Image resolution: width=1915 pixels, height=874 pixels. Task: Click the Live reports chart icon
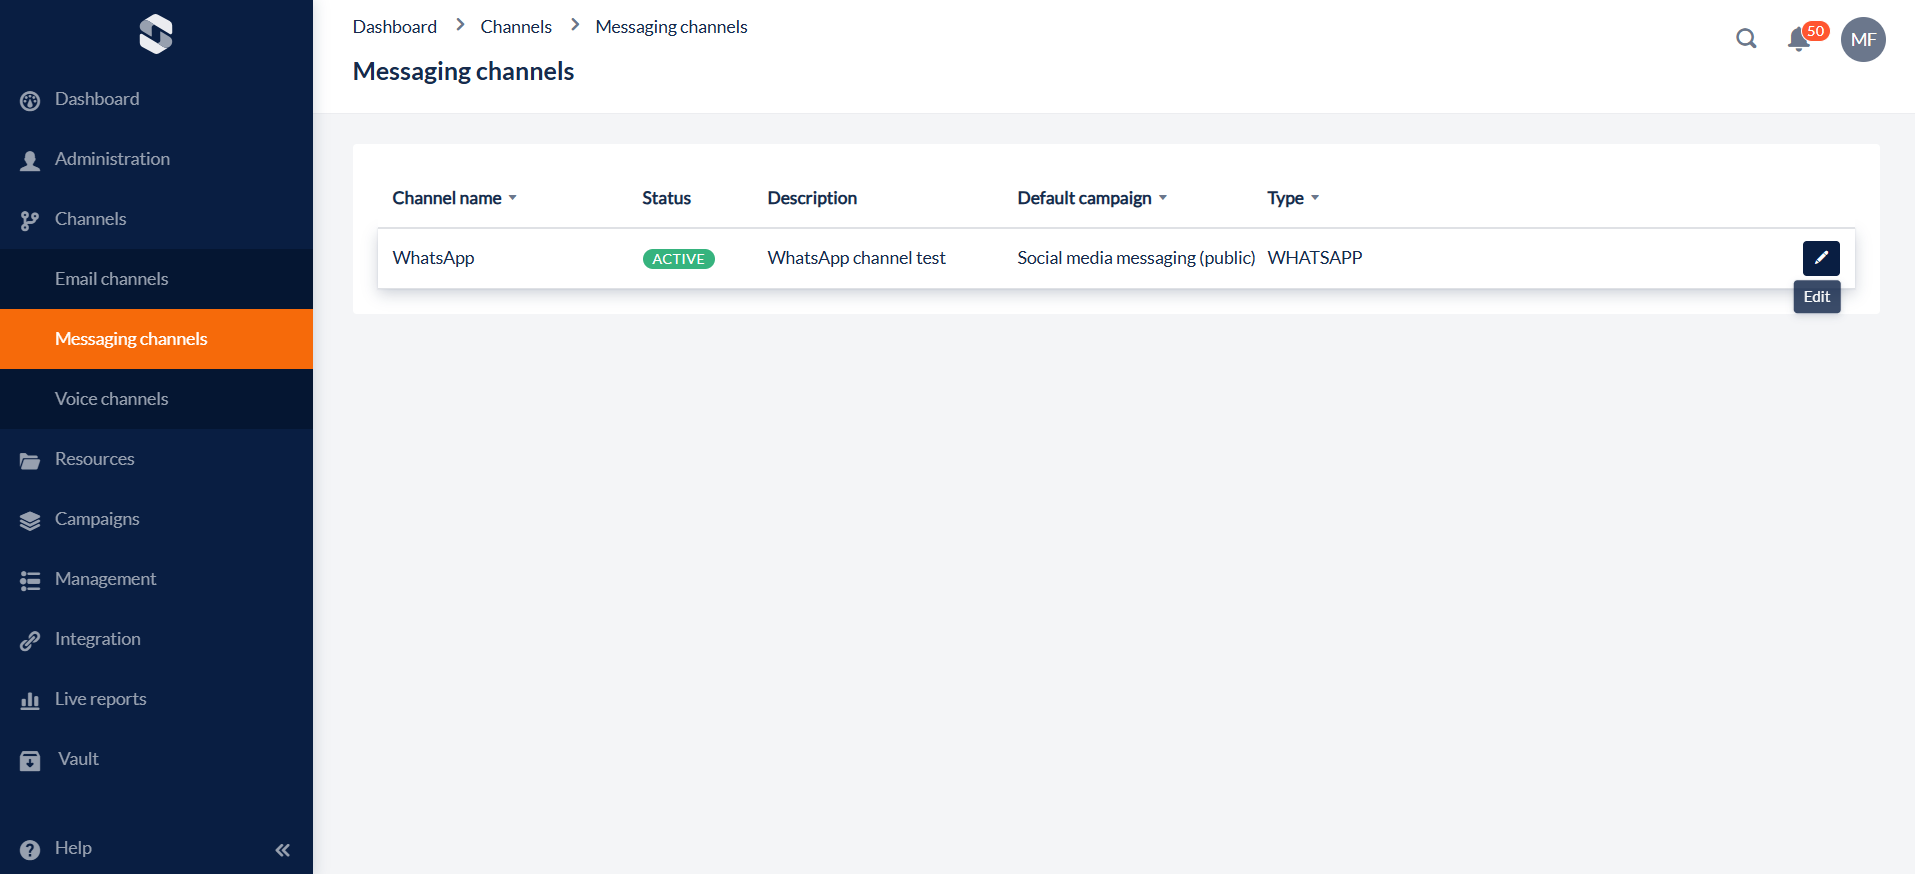tap(30, 700)
